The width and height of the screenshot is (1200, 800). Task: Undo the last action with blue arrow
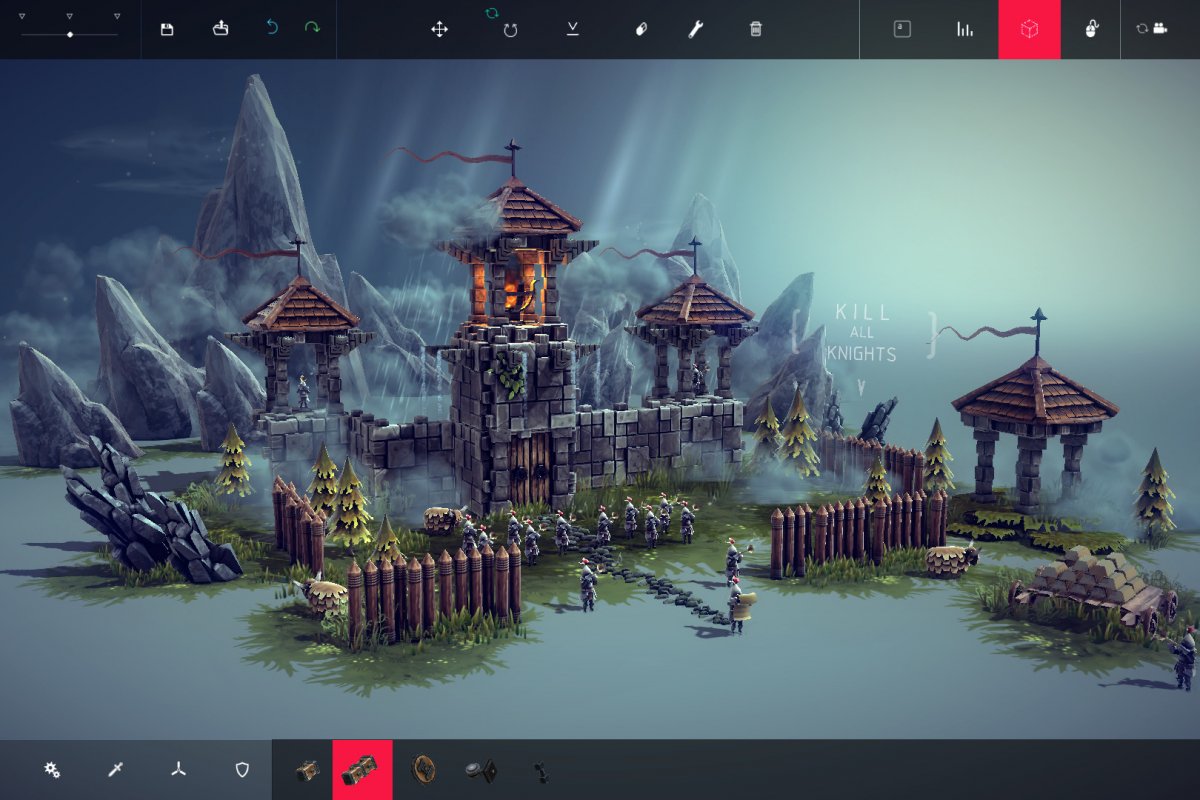(x=272, y=29)
